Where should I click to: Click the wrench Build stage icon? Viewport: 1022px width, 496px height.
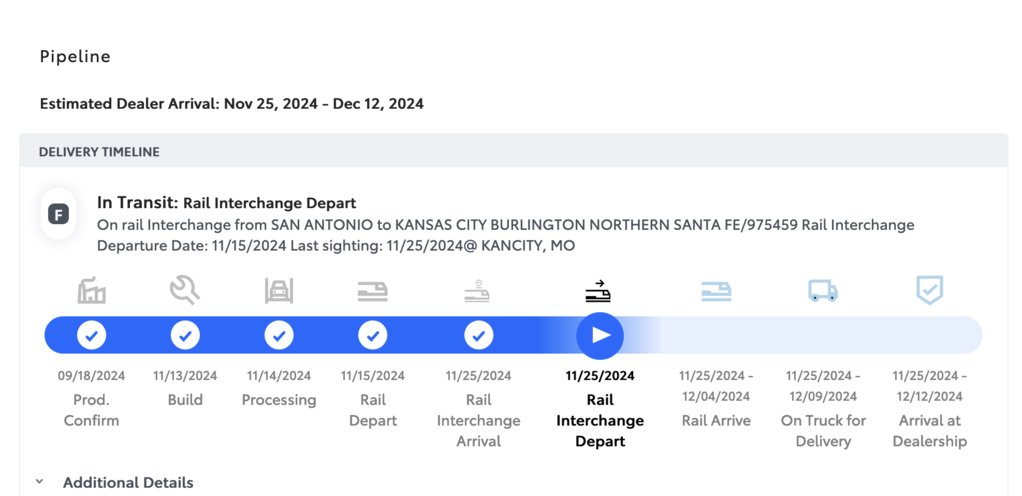(185, 290)
